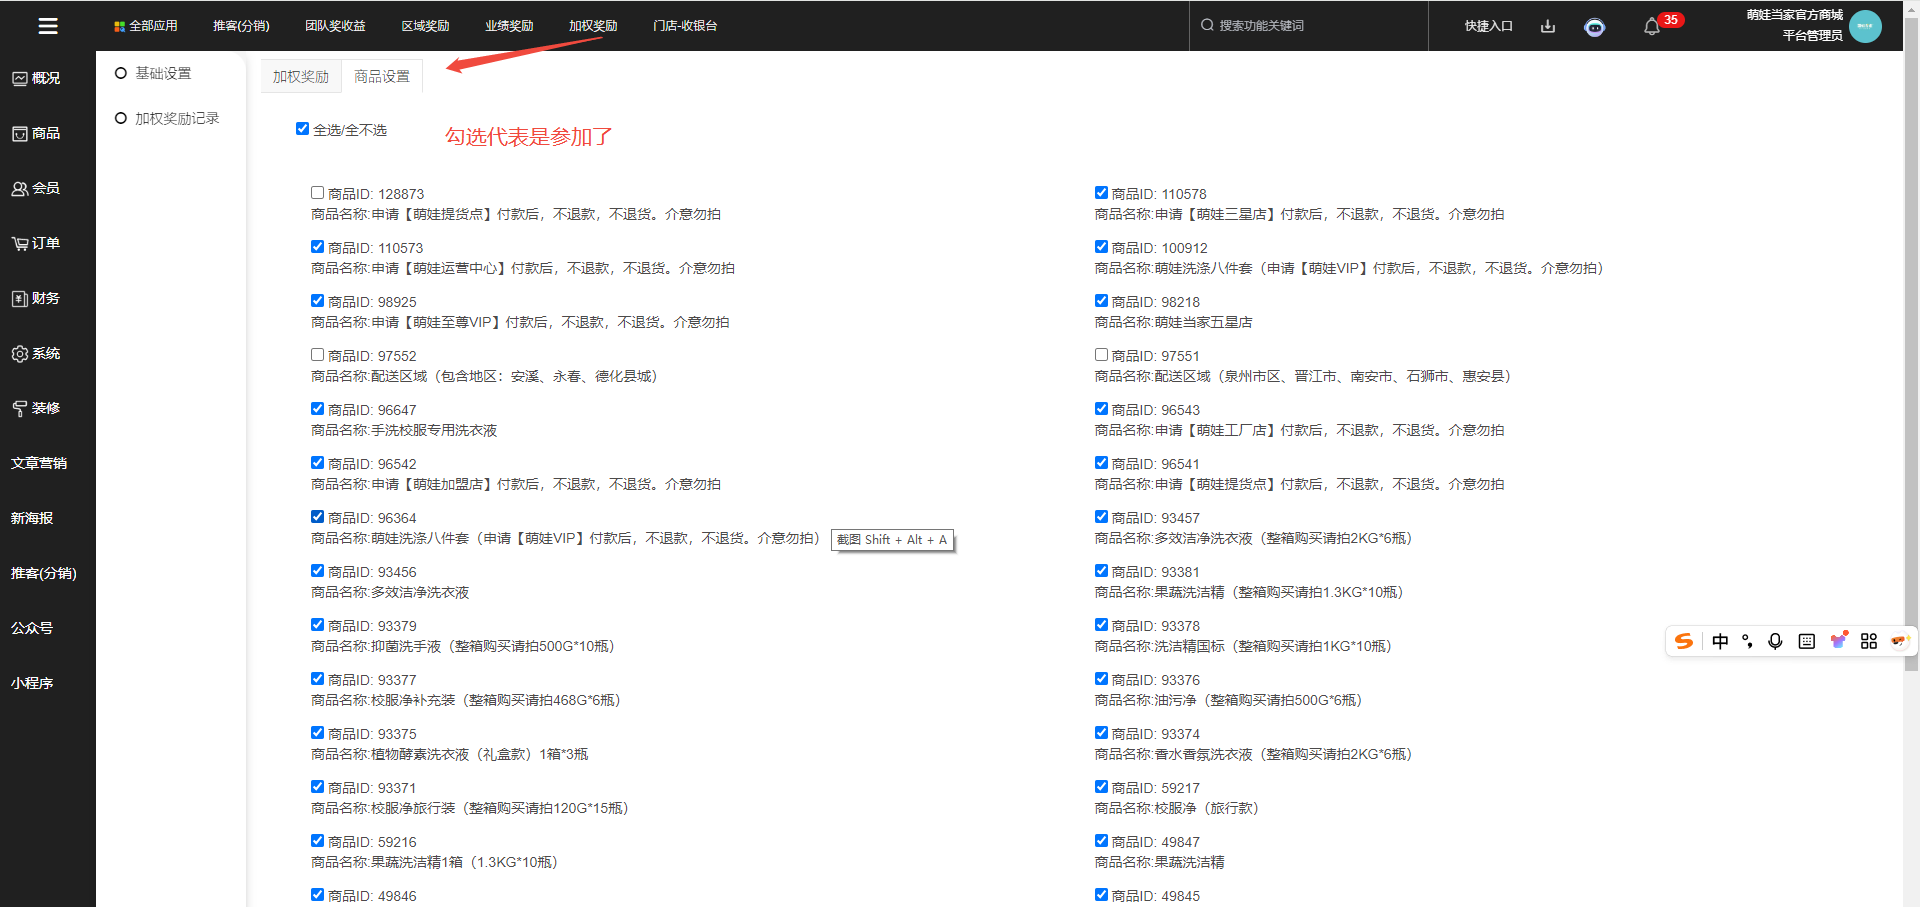
Task: Toggle the 全选/全不选 checkbox
Action: pos(303,129)
